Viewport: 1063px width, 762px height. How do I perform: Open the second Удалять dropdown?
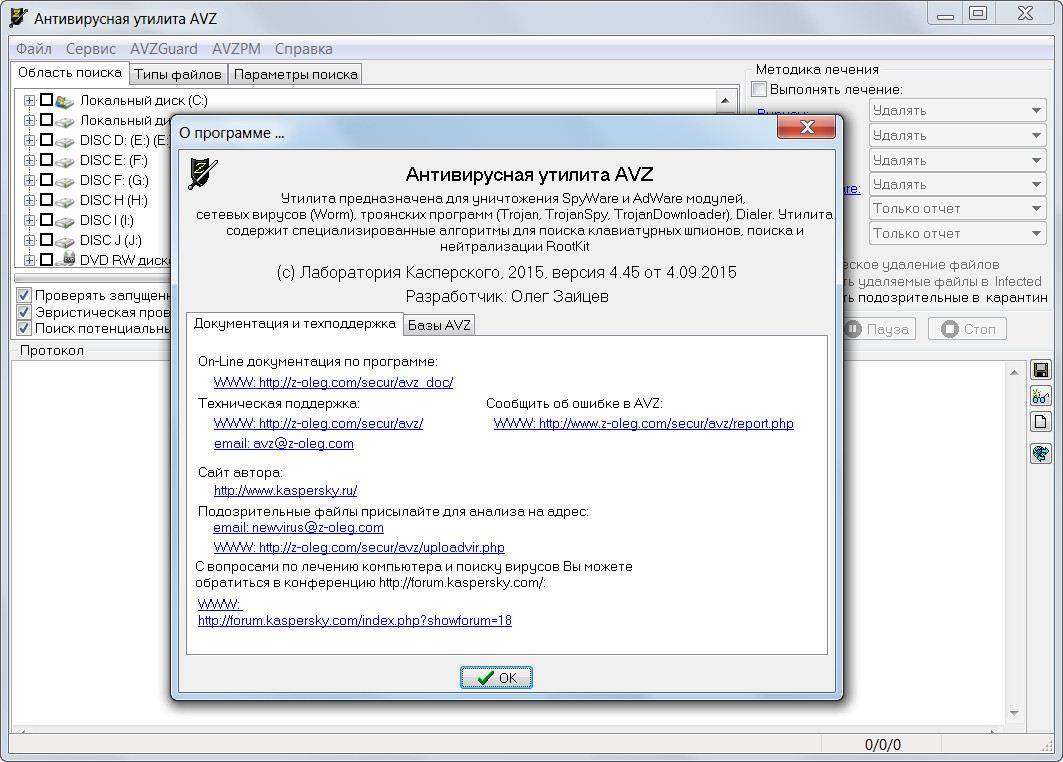pyautogui.click(x=957, y=136)
